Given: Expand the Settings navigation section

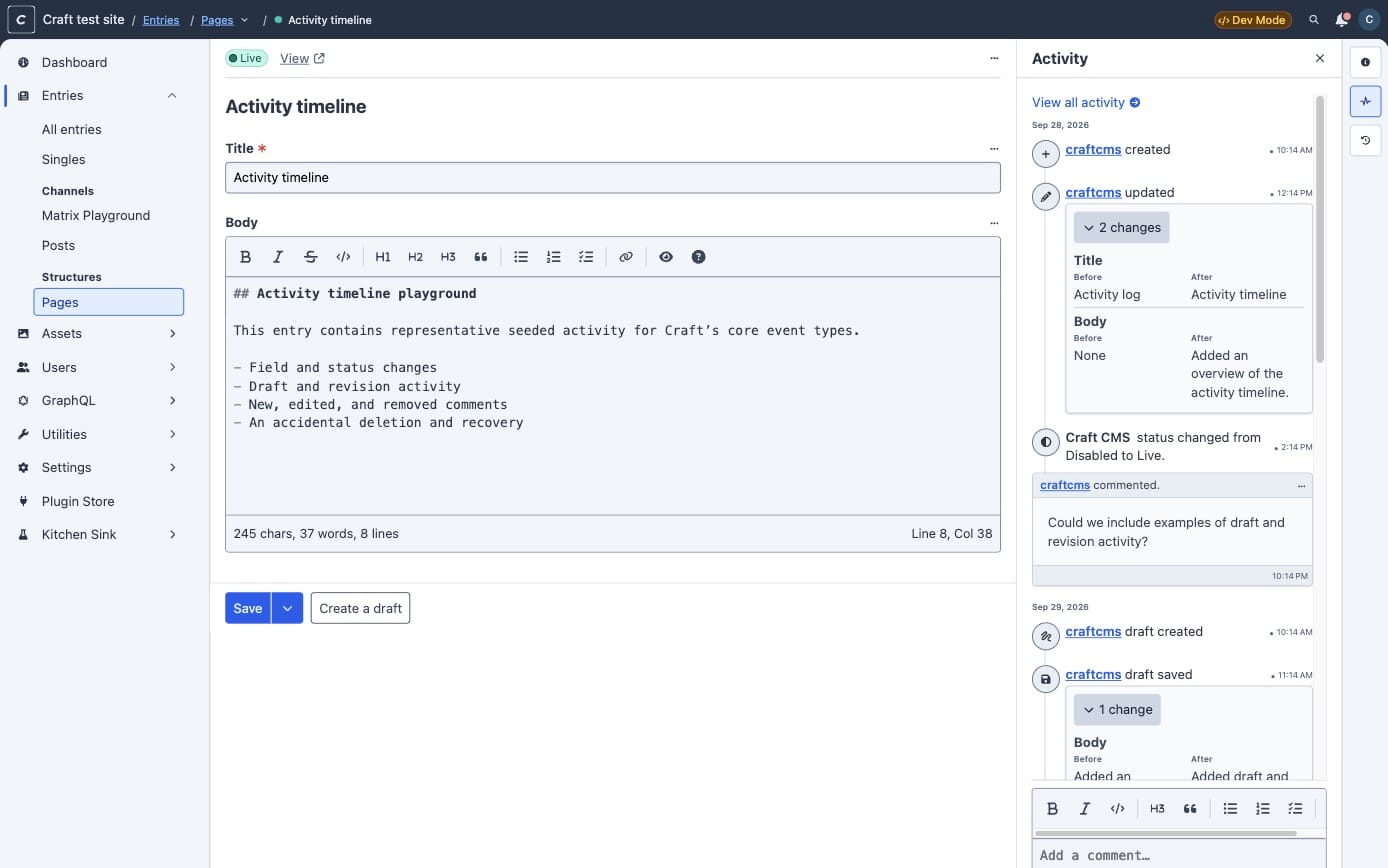Looking at the screenshot, I should pos(172,468).
